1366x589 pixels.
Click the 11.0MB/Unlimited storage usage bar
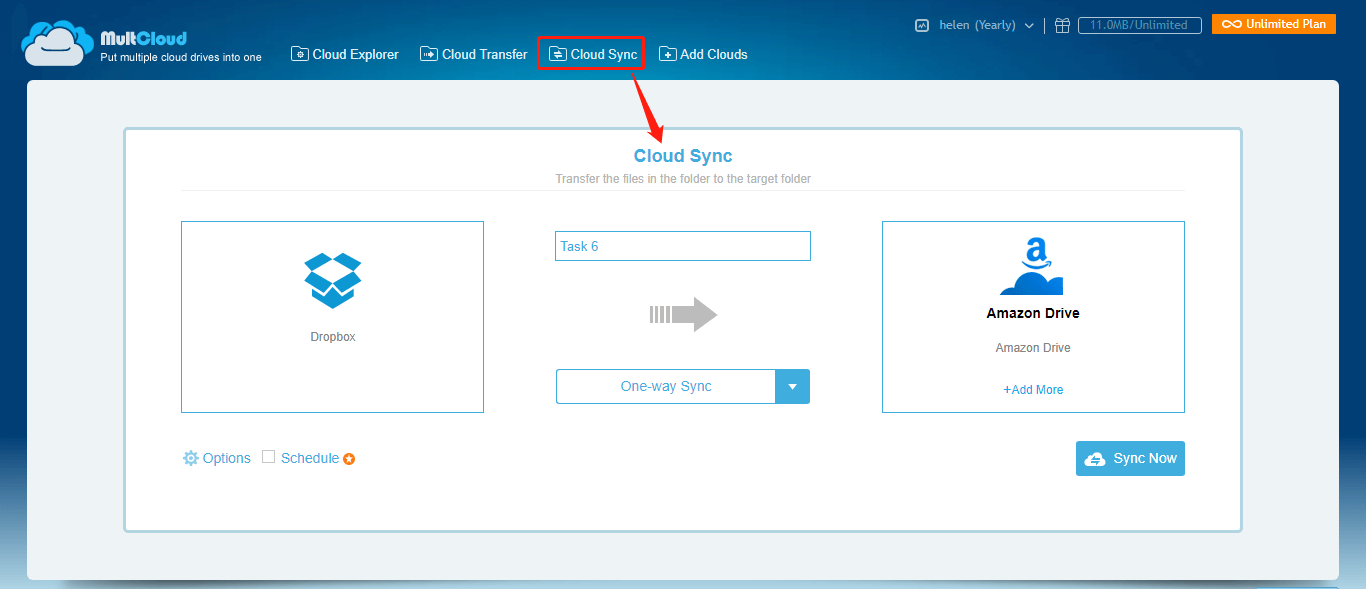(1139, 25)
